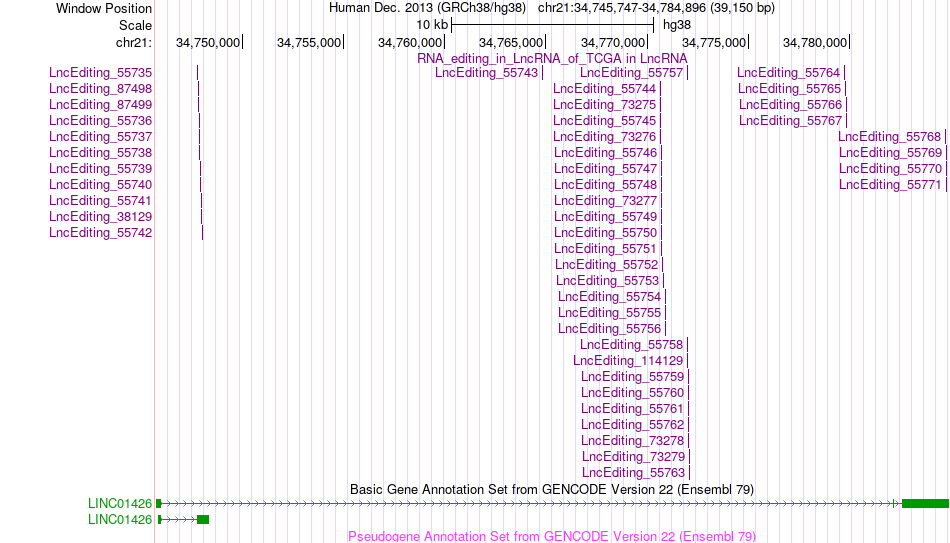This screenshot has width=950, height=543.
Task: Open the Pseudogene Annotation Set track title
Action: pos(552,536)
